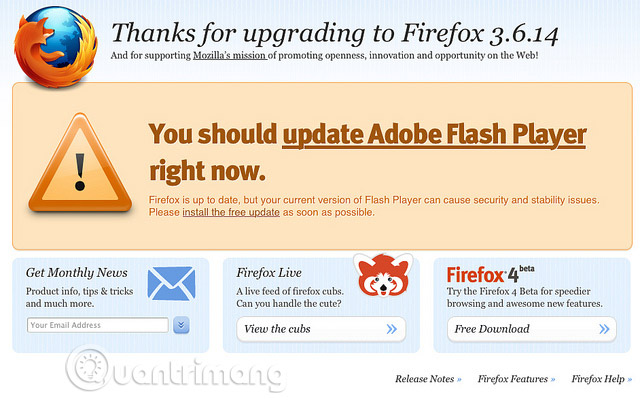Click the Your Email Address field
This screenshot has height=406, width=640.
click(98, 325)
